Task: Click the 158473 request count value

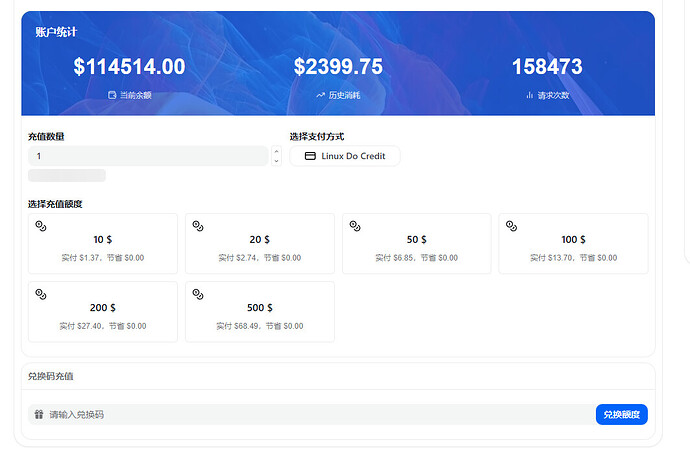Action: point(547,66)
